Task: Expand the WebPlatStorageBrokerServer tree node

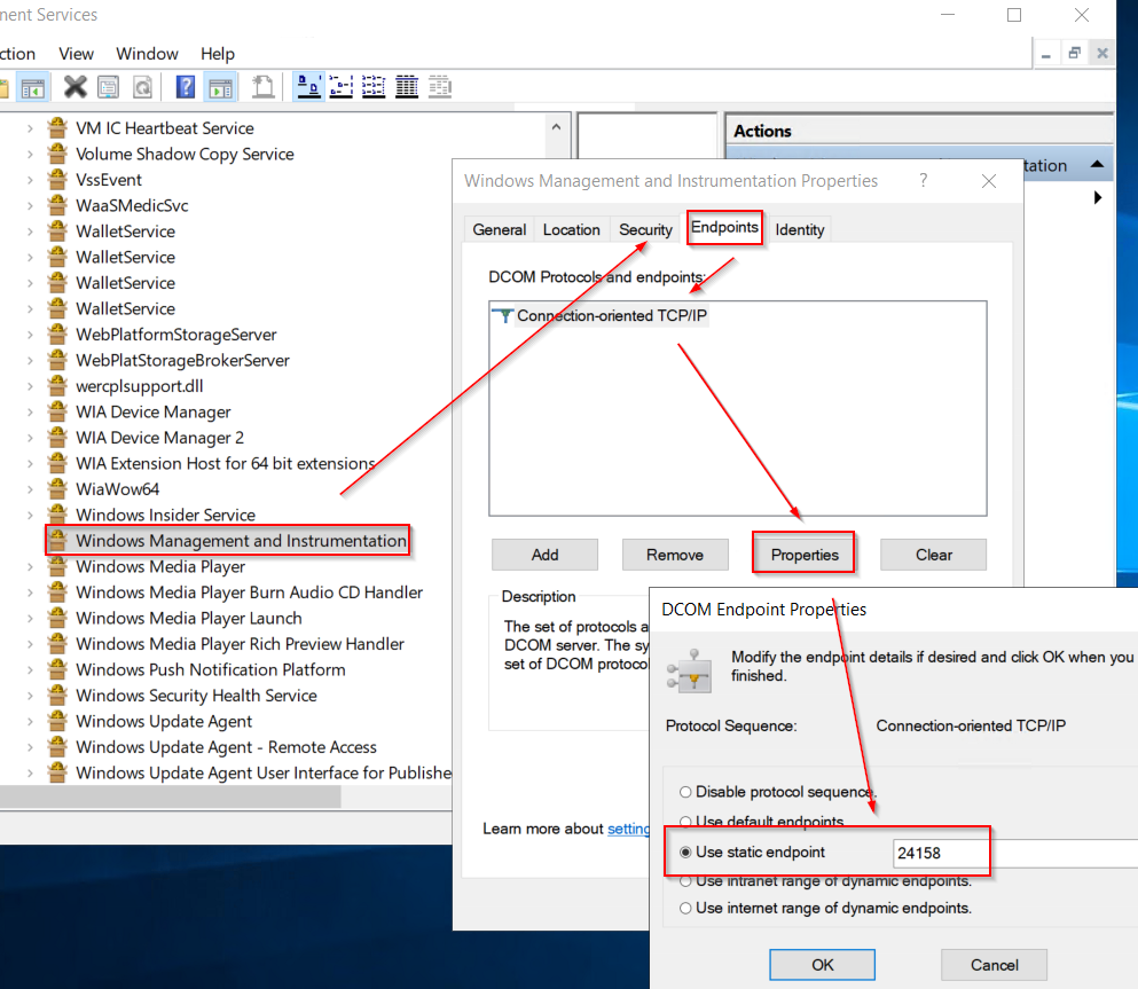Action: 30,360
